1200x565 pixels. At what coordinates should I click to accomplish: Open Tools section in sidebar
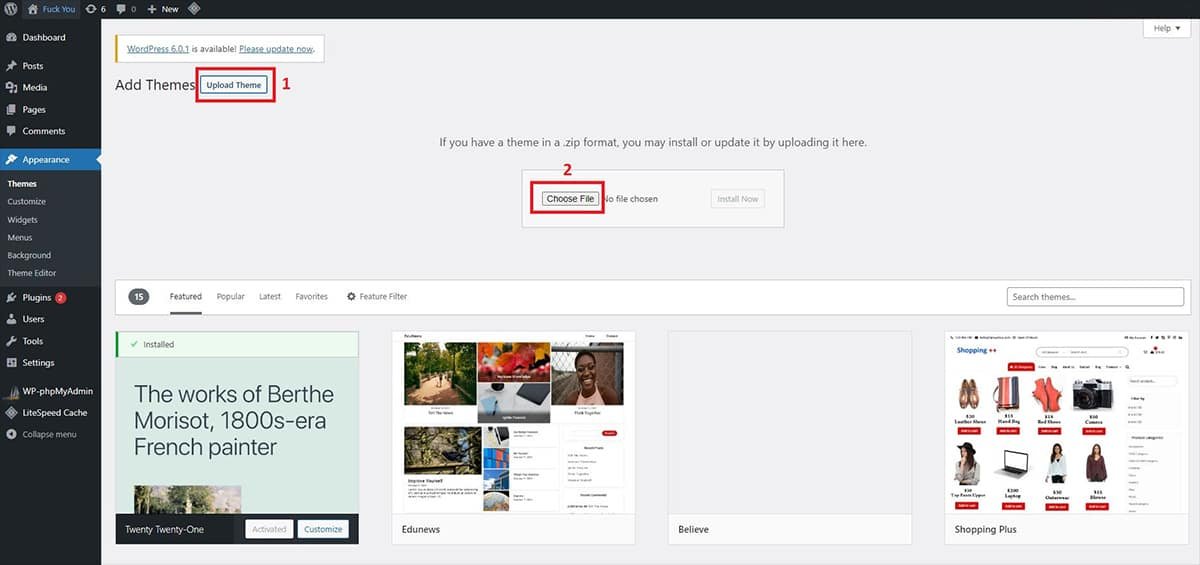pyautogui.click(x=32, y=341)
